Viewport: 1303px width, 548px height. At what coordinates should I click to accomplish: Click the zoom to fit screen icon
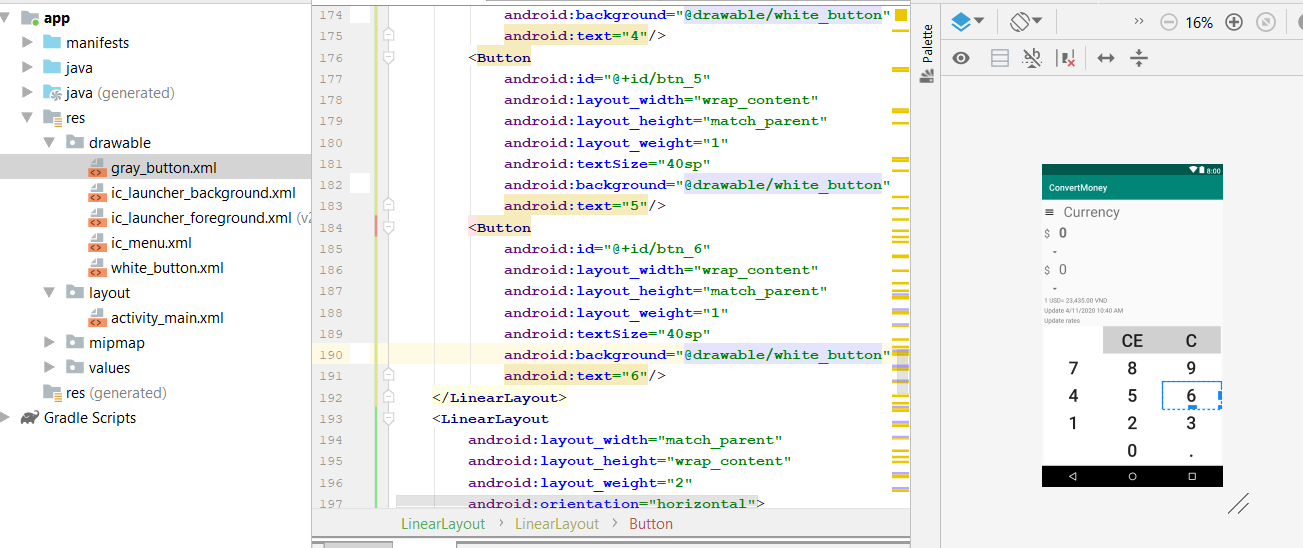click(1265, 22)
